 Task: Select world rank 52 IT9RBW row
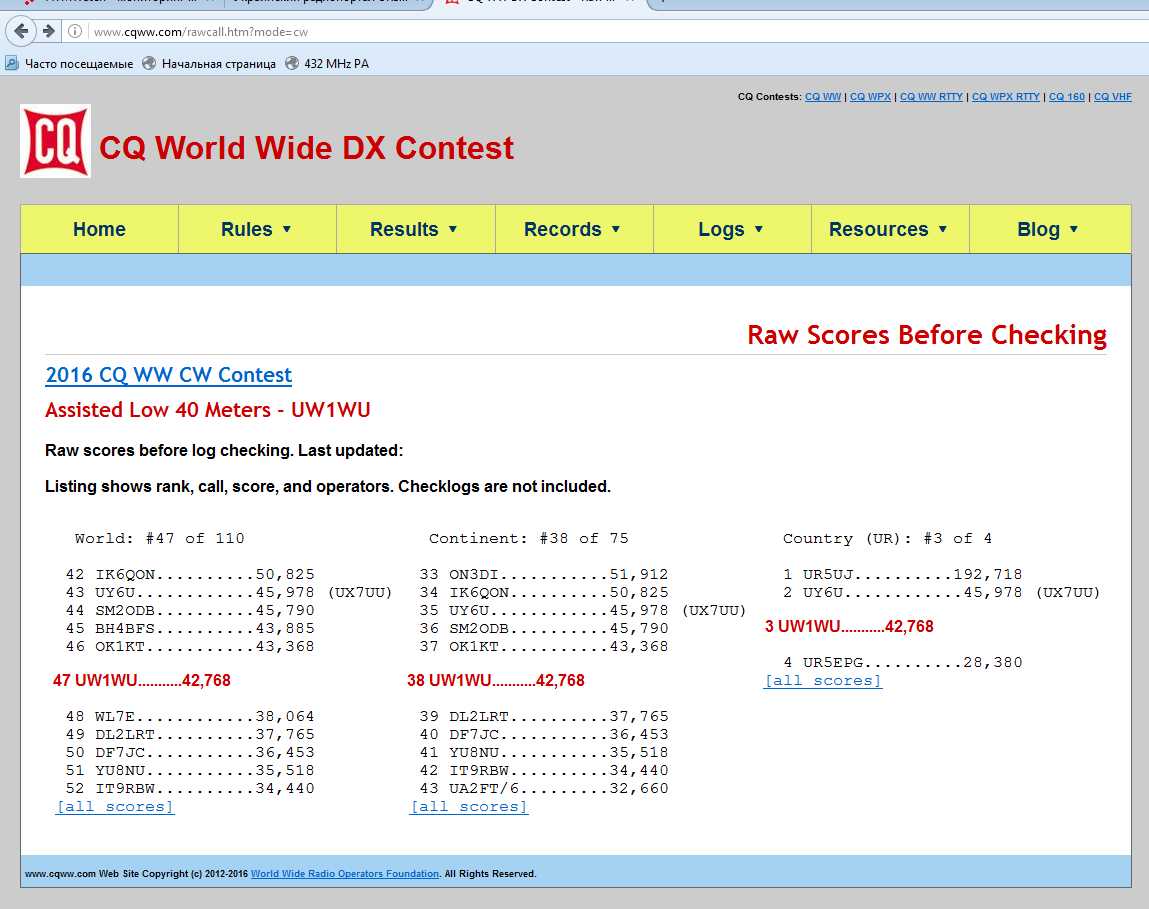click(190, 789)
